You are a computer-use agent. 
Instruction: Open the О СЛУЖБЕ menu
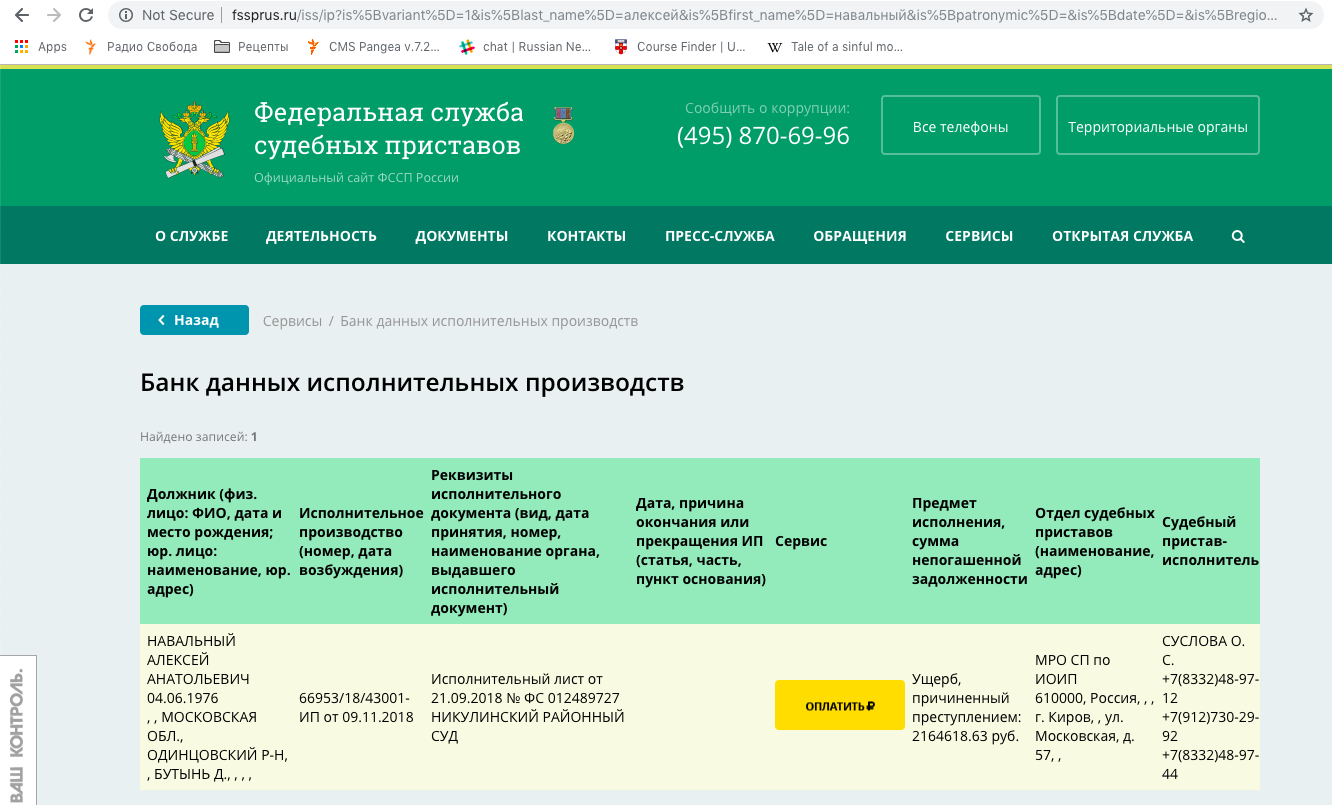191,236
